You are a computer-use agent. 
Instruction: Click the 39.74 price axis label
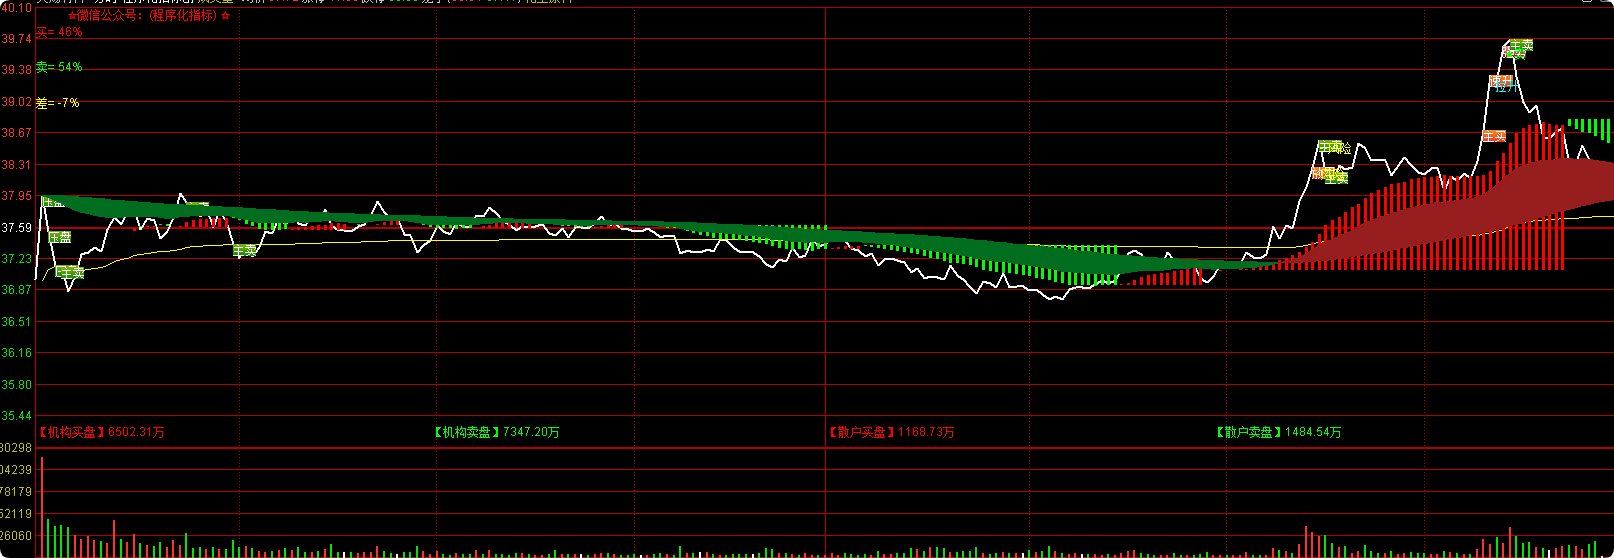tap(16, 39)
